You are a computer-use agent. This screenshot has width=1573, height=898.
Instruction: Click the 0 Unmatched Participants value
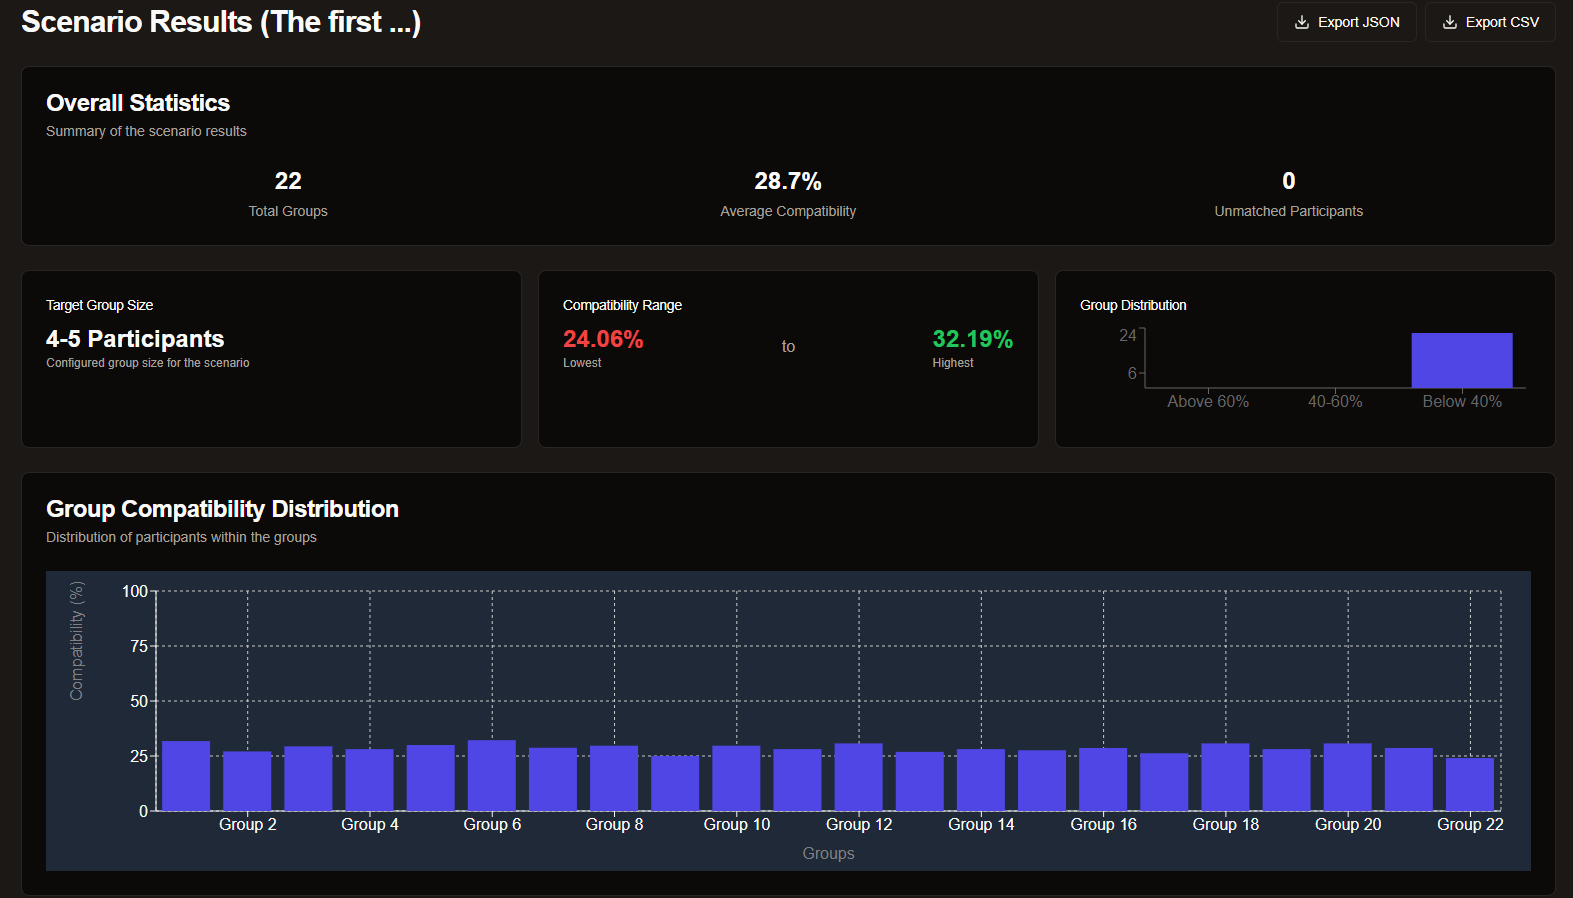click(x=1289, y=181)
